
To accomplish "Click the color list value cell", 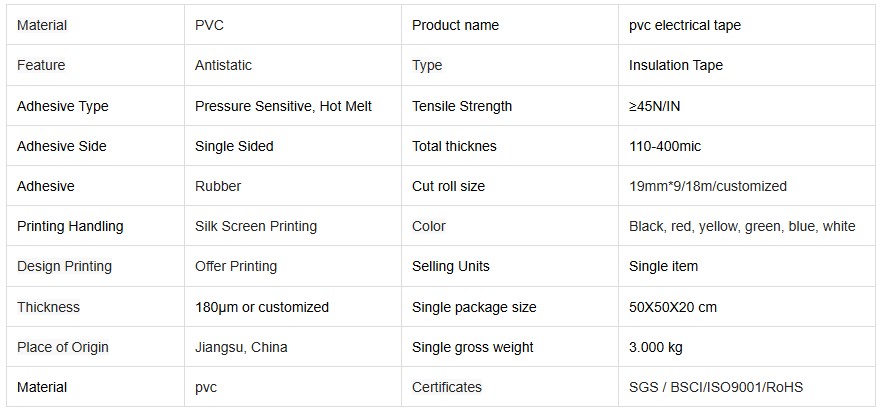I will (x=742, y=226).
